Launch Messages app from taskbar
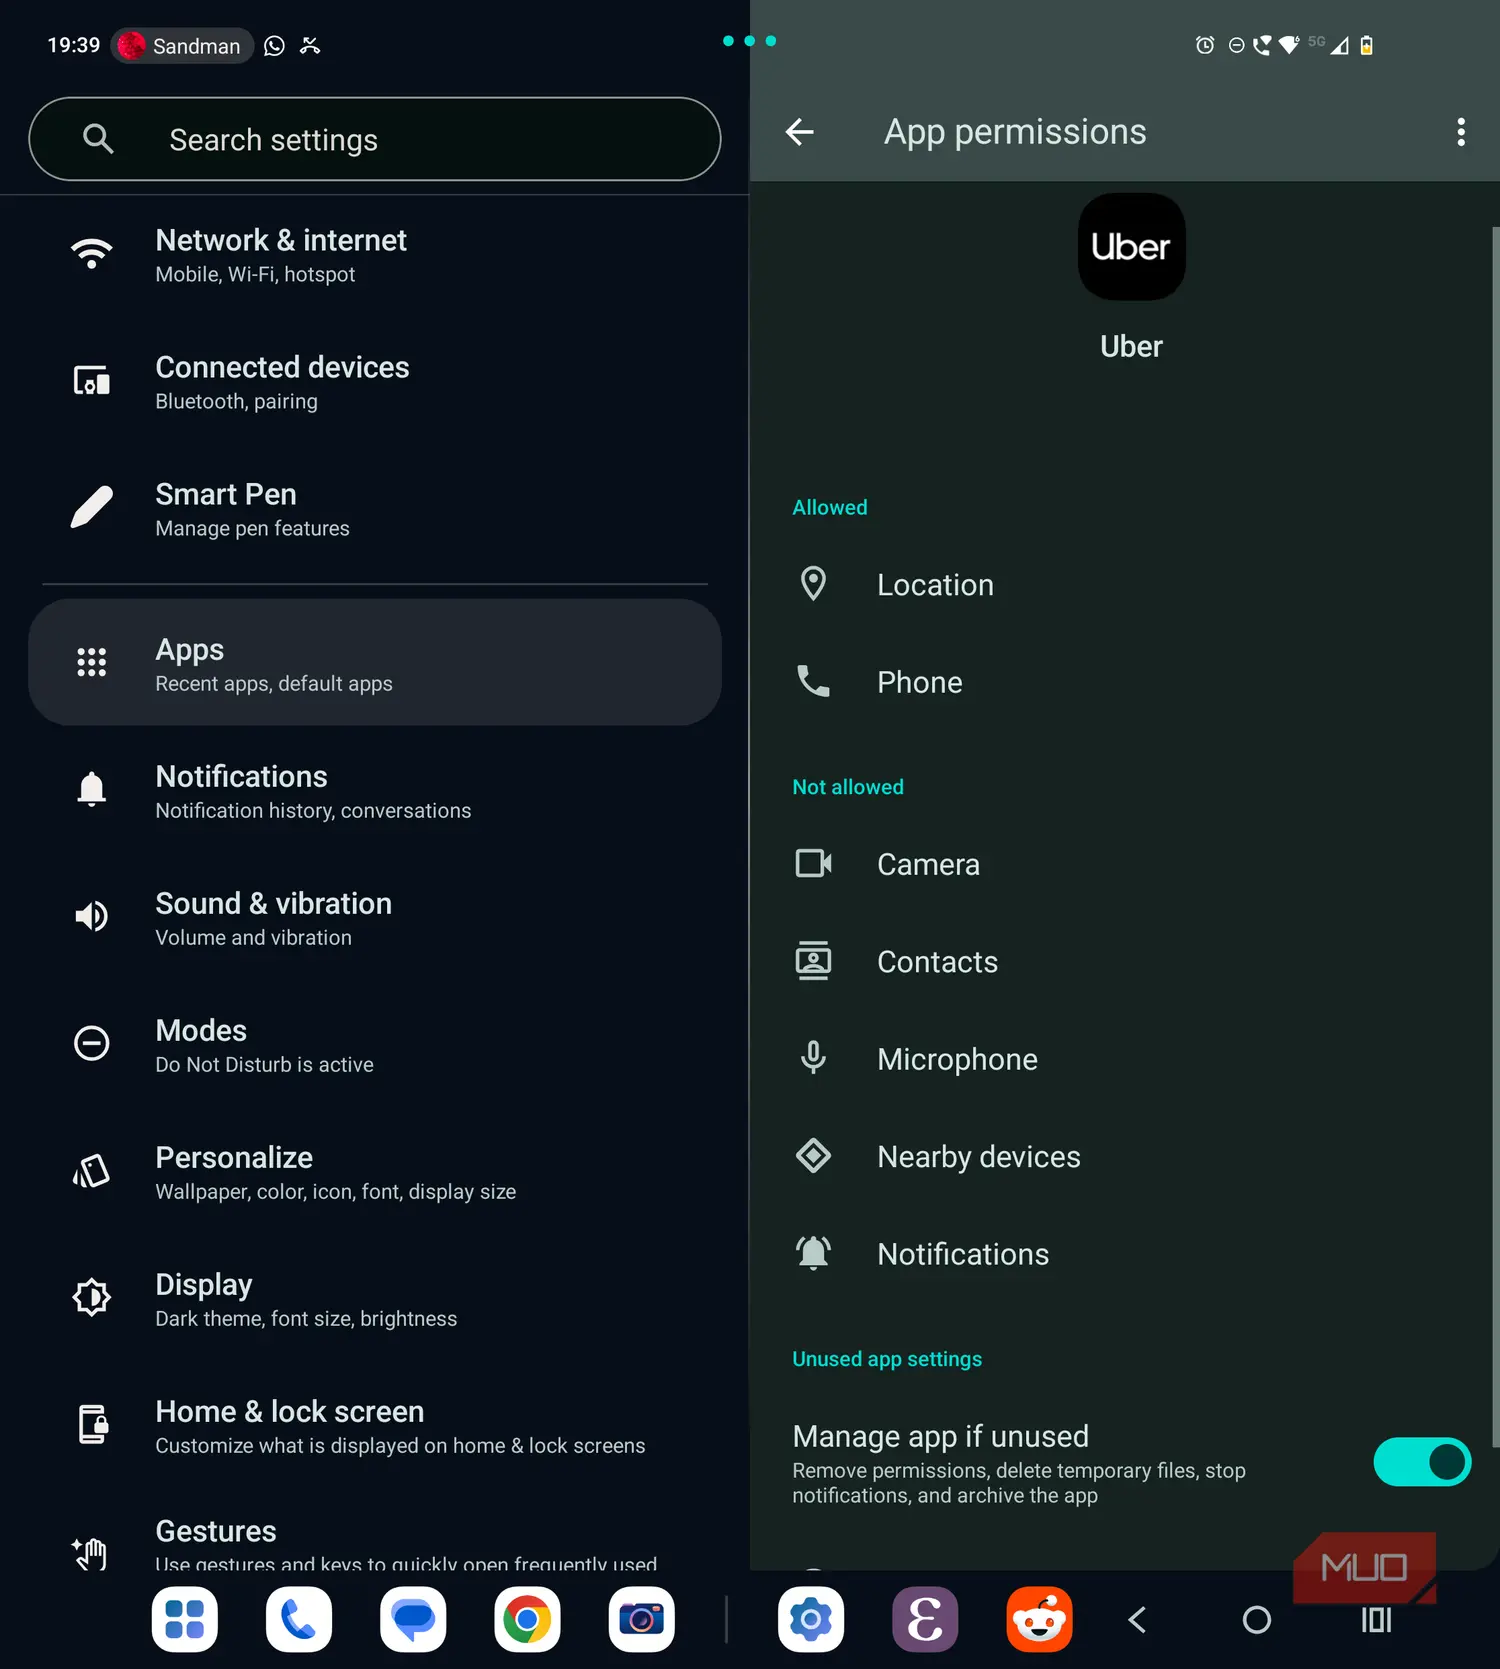This screenshot has width=1500, height=1669. [413, 1619]
